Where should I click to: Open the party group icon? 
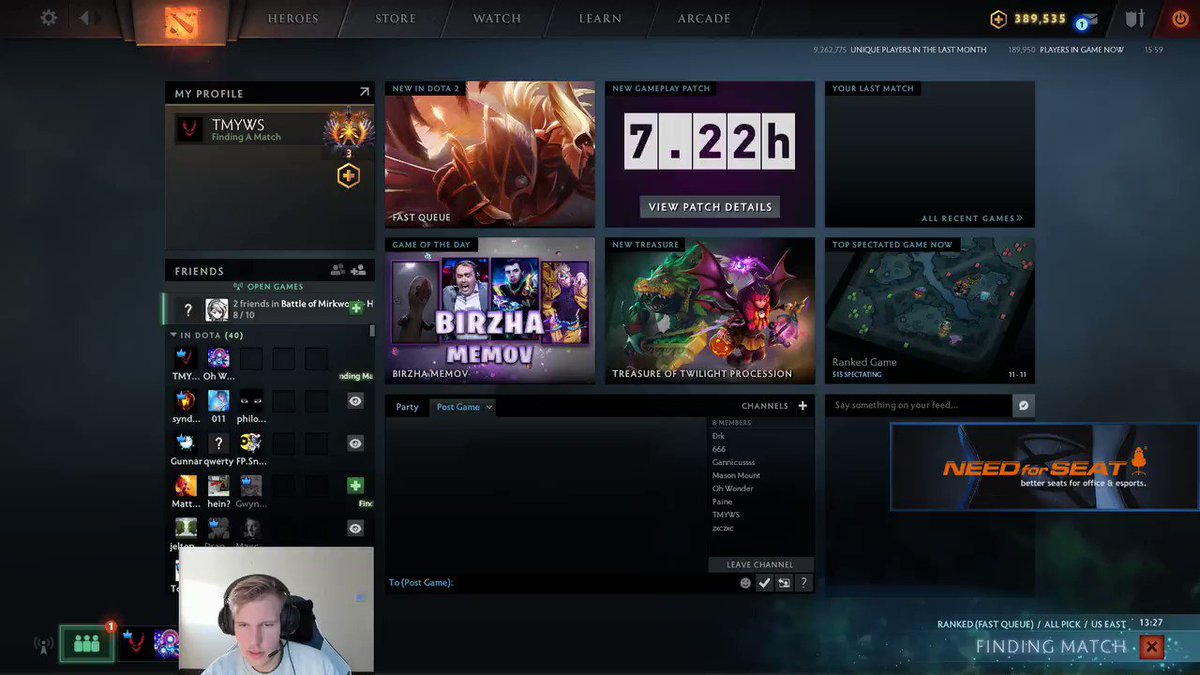[x=86, y=644]
